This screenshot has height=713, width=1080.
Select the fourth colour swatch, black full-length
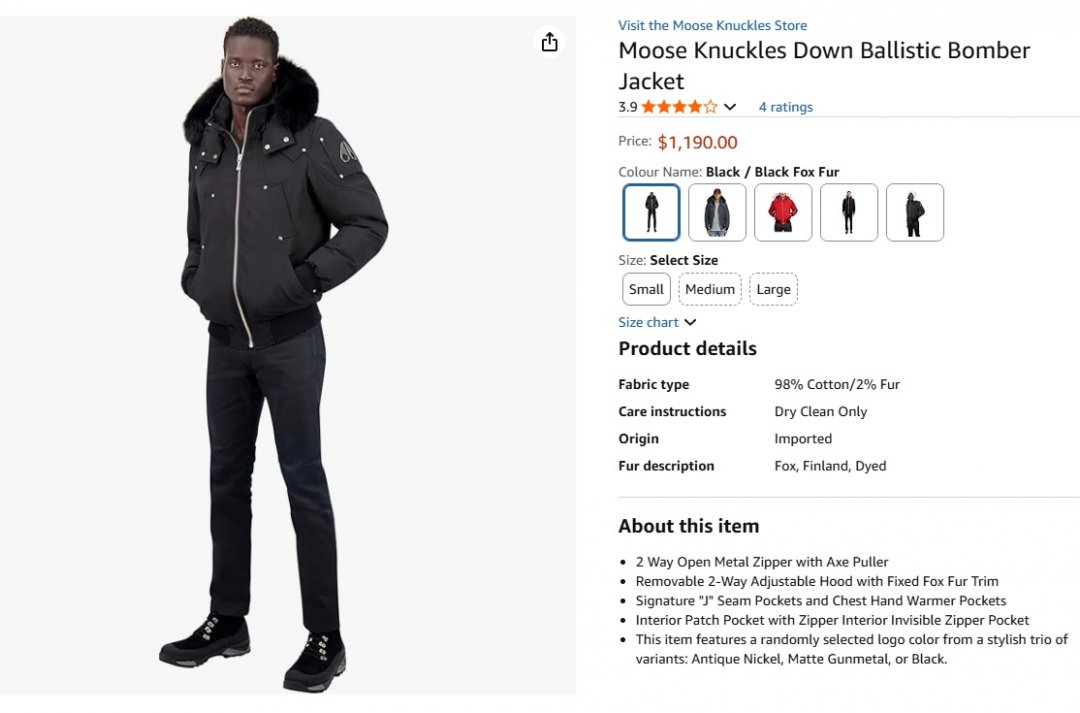point(849,212)
